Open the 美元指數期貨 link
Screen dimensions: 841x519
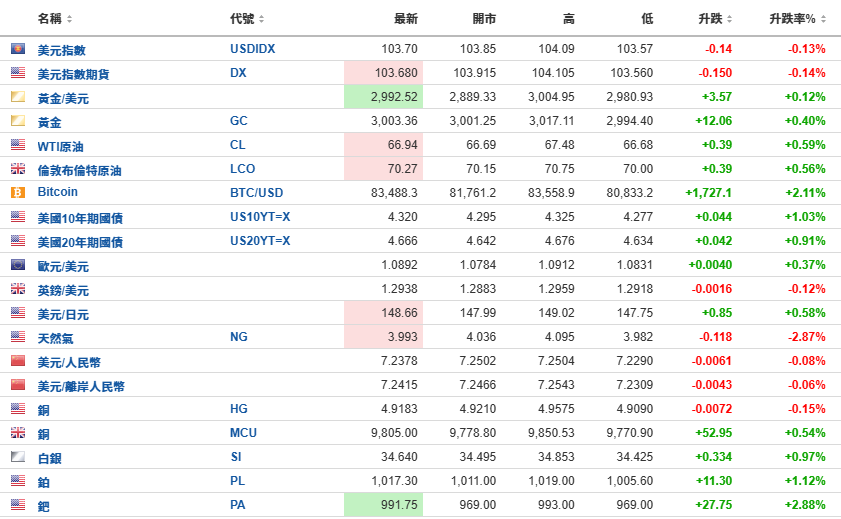[x=73, y=74]
